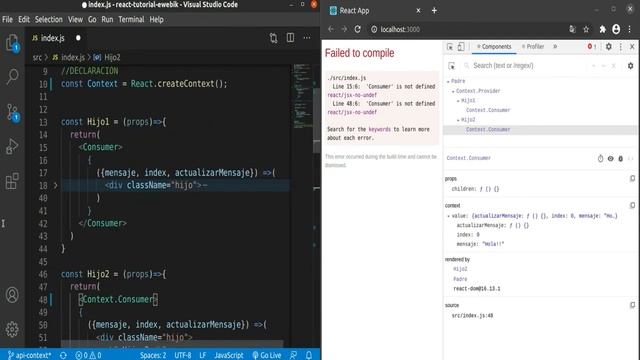Click the Hijo2 breadcrumb

pyautogui.click(x=107, y=58)
